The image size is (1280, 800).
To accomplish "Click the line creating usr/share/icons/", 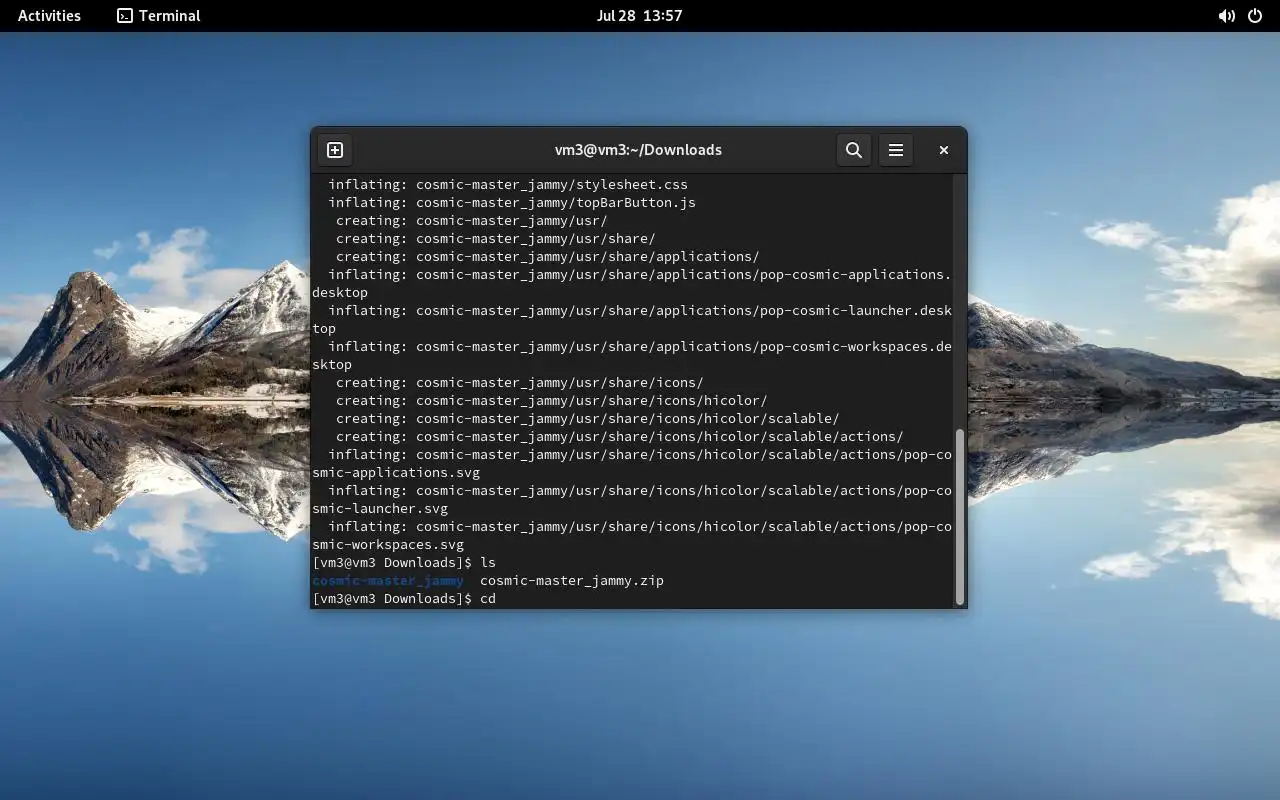I will 520,383.
